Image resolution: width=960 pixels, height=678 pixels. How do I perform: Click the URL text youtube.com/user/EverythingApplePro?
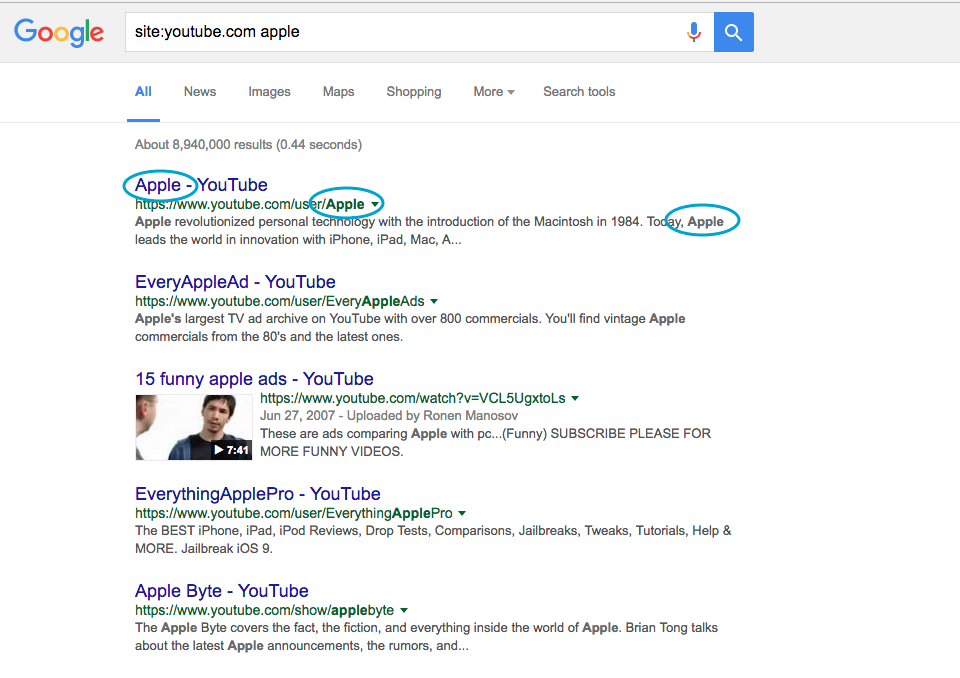coord(294,513)
